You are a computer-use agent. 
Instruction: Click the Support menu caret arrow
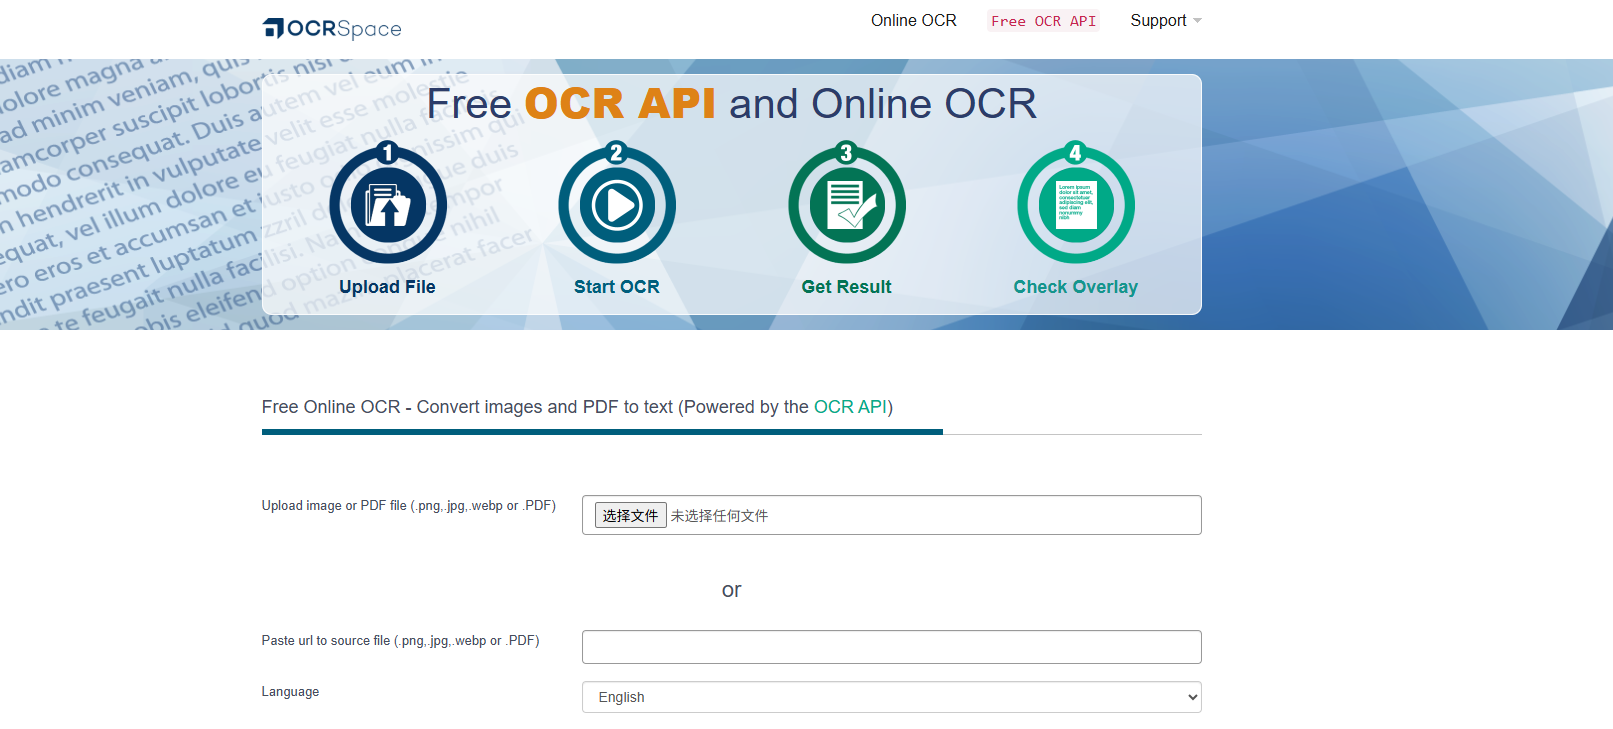1197,21
